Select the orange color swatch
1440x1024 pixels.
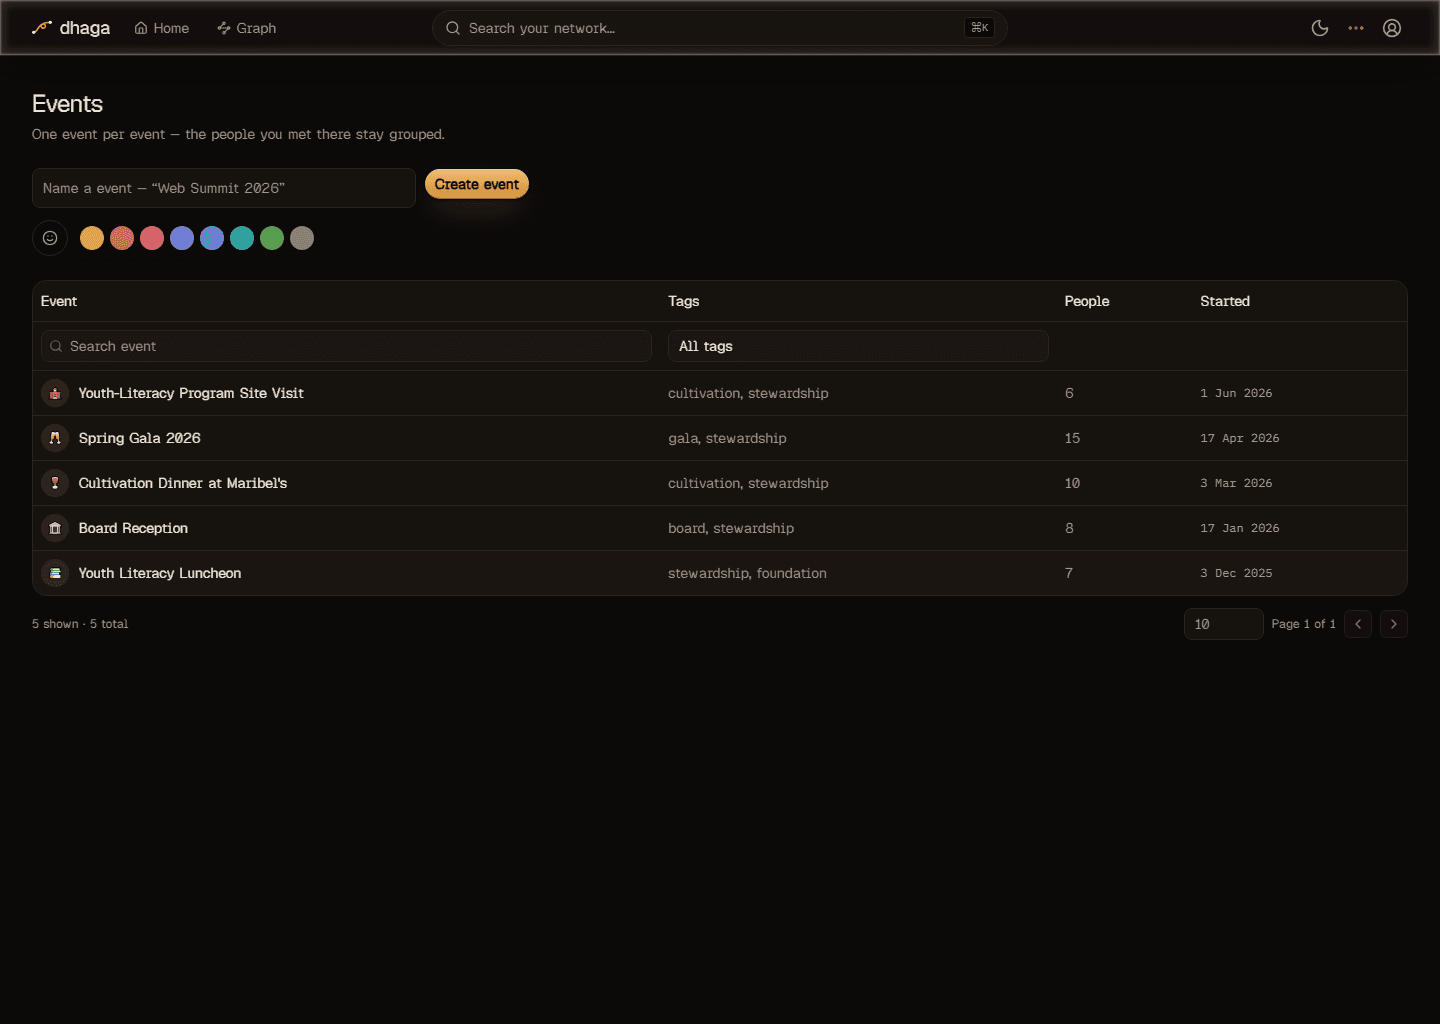(92, 238)
